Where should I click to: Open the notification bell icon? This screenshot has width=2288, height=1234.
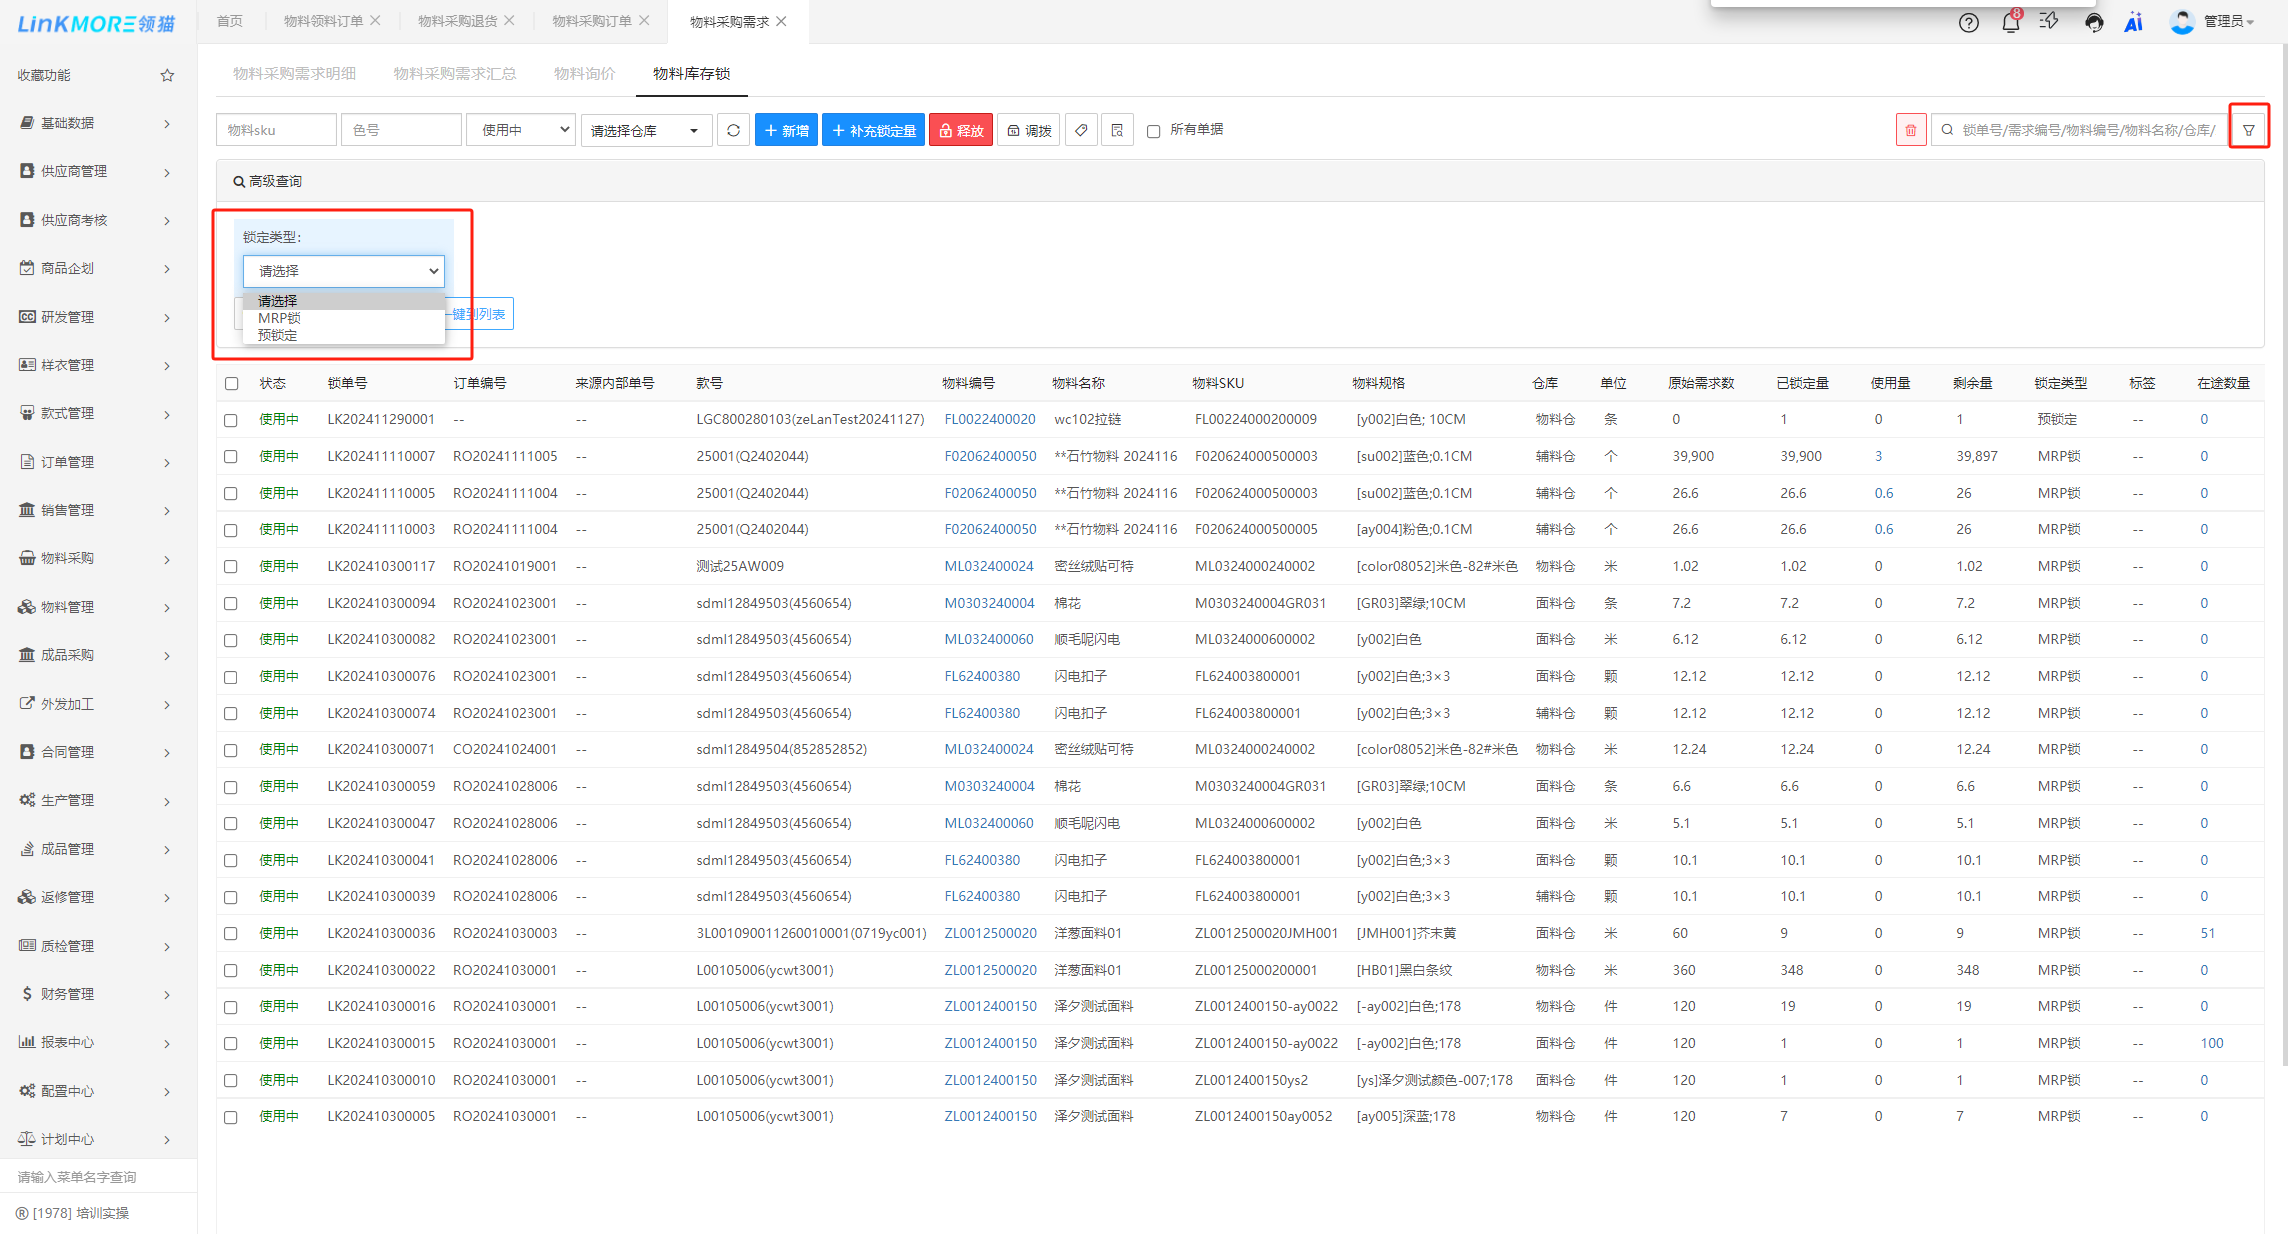2010,22
